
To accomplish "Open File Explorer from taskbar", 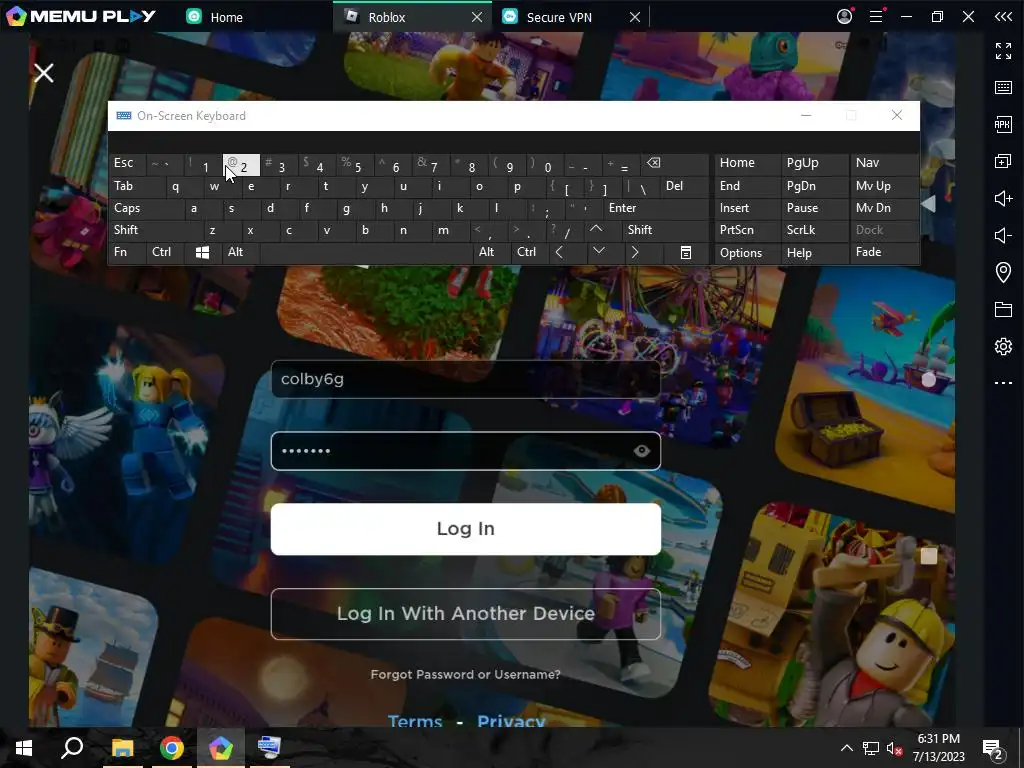I will tap(122, 747).
